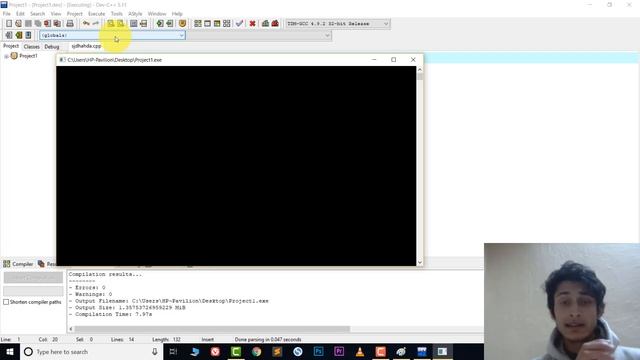Select the Project sidebar tab
This screenshot has width=640, height=360.
click(x=11, y=46)
